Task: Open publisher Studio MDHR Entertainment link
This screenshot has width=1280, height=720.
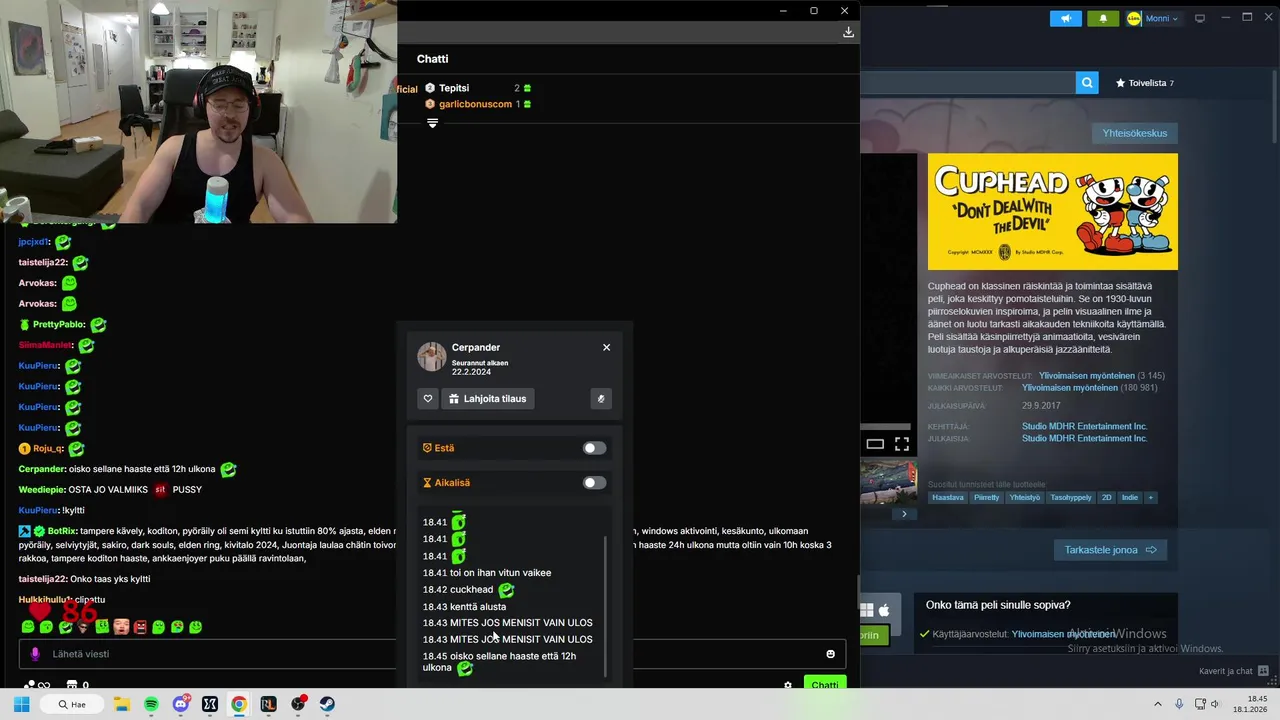Action: (x=1084, y=438)
